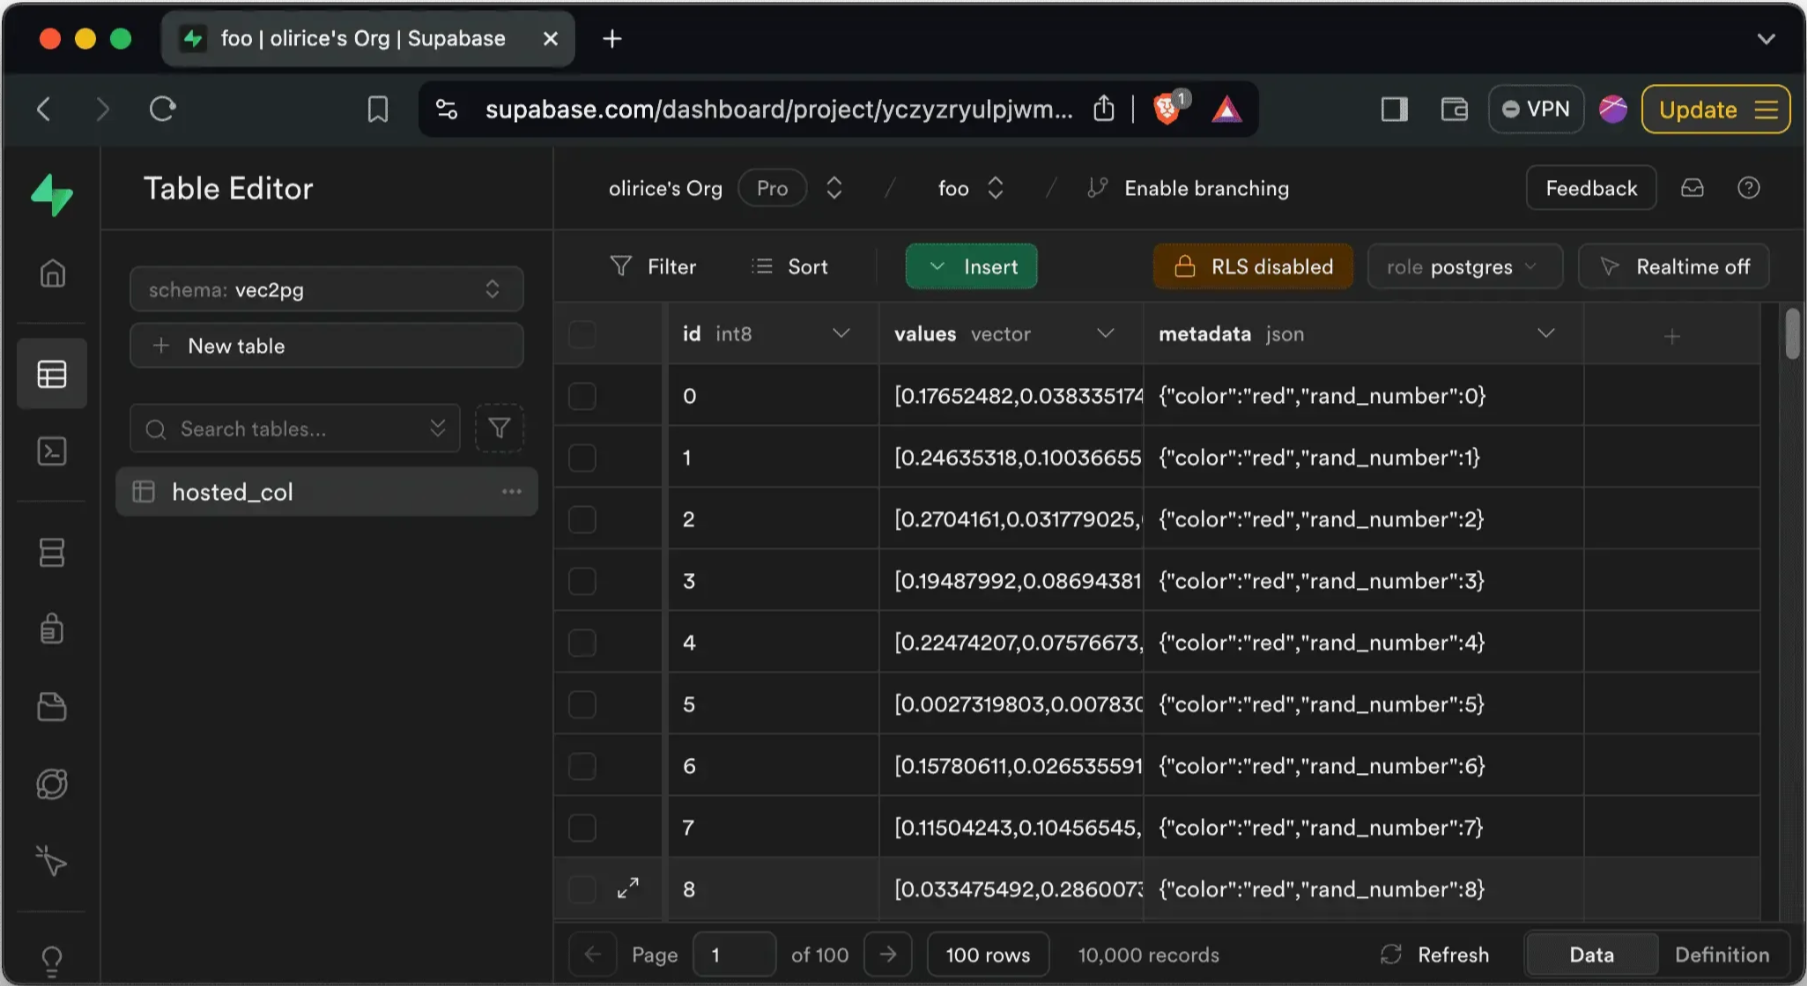Screen dimensions: 1807x986
Task: Click in the Search tables field
Action: point(295,428)
